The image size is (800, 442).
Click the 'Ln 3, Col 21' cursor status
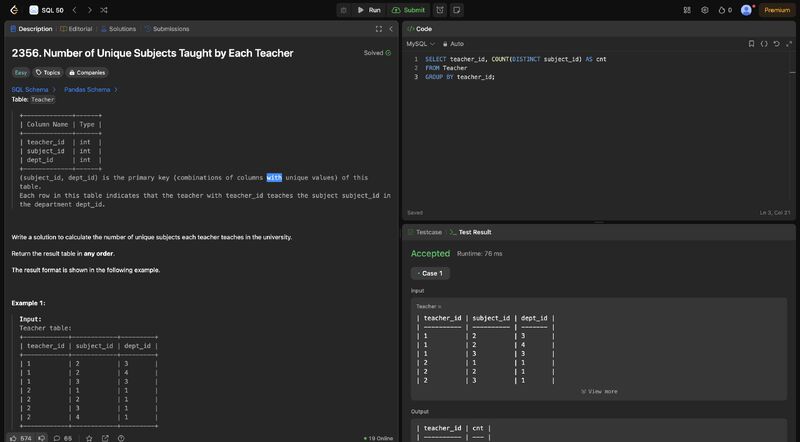(x=775, y=213)
